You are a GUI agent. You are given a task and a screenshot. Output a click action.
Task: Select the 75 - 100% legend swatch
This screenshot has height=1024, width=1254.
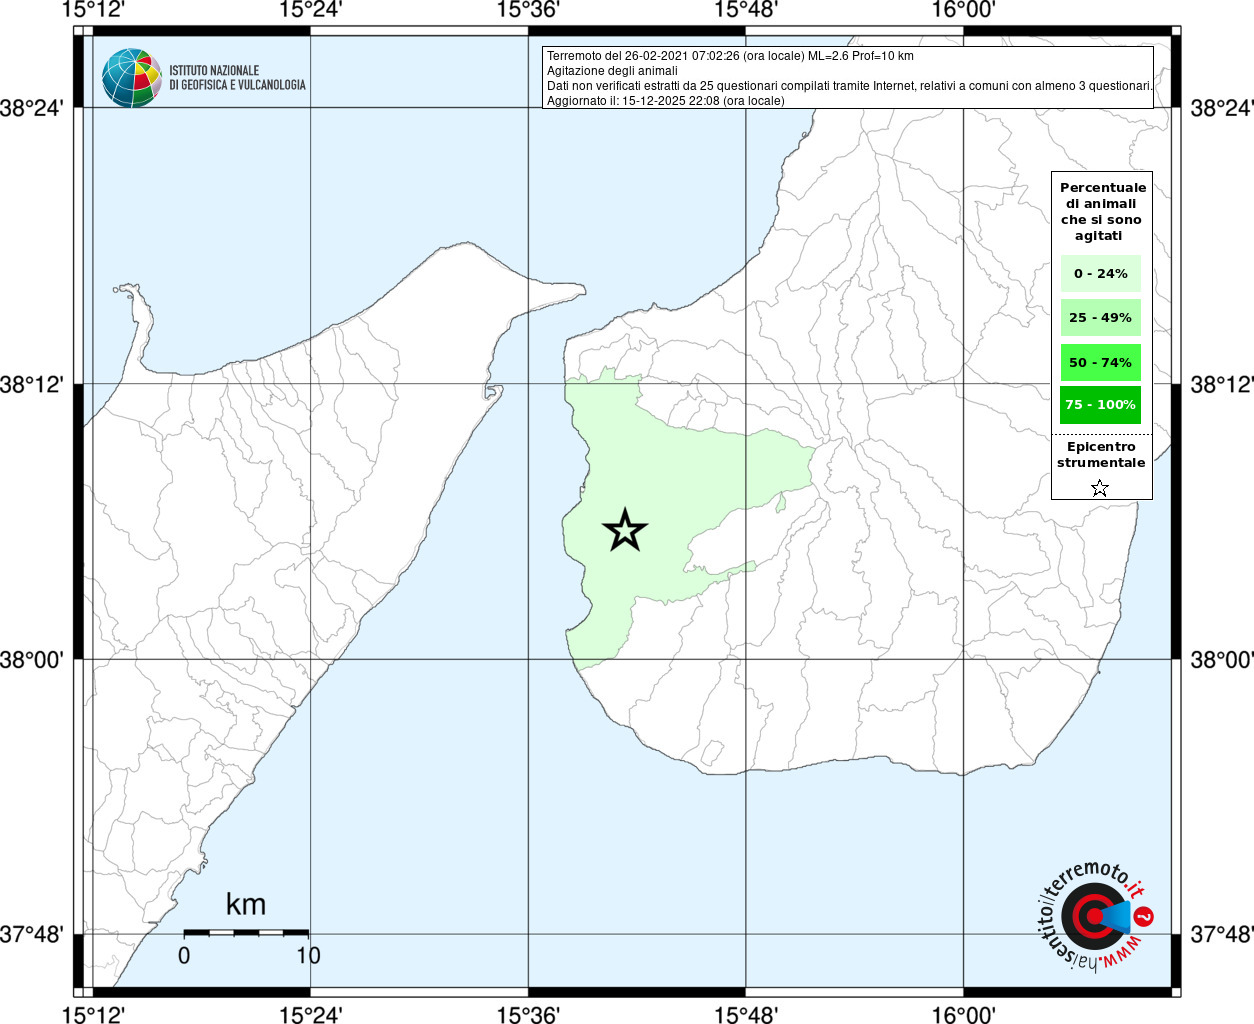[1101, 404]
